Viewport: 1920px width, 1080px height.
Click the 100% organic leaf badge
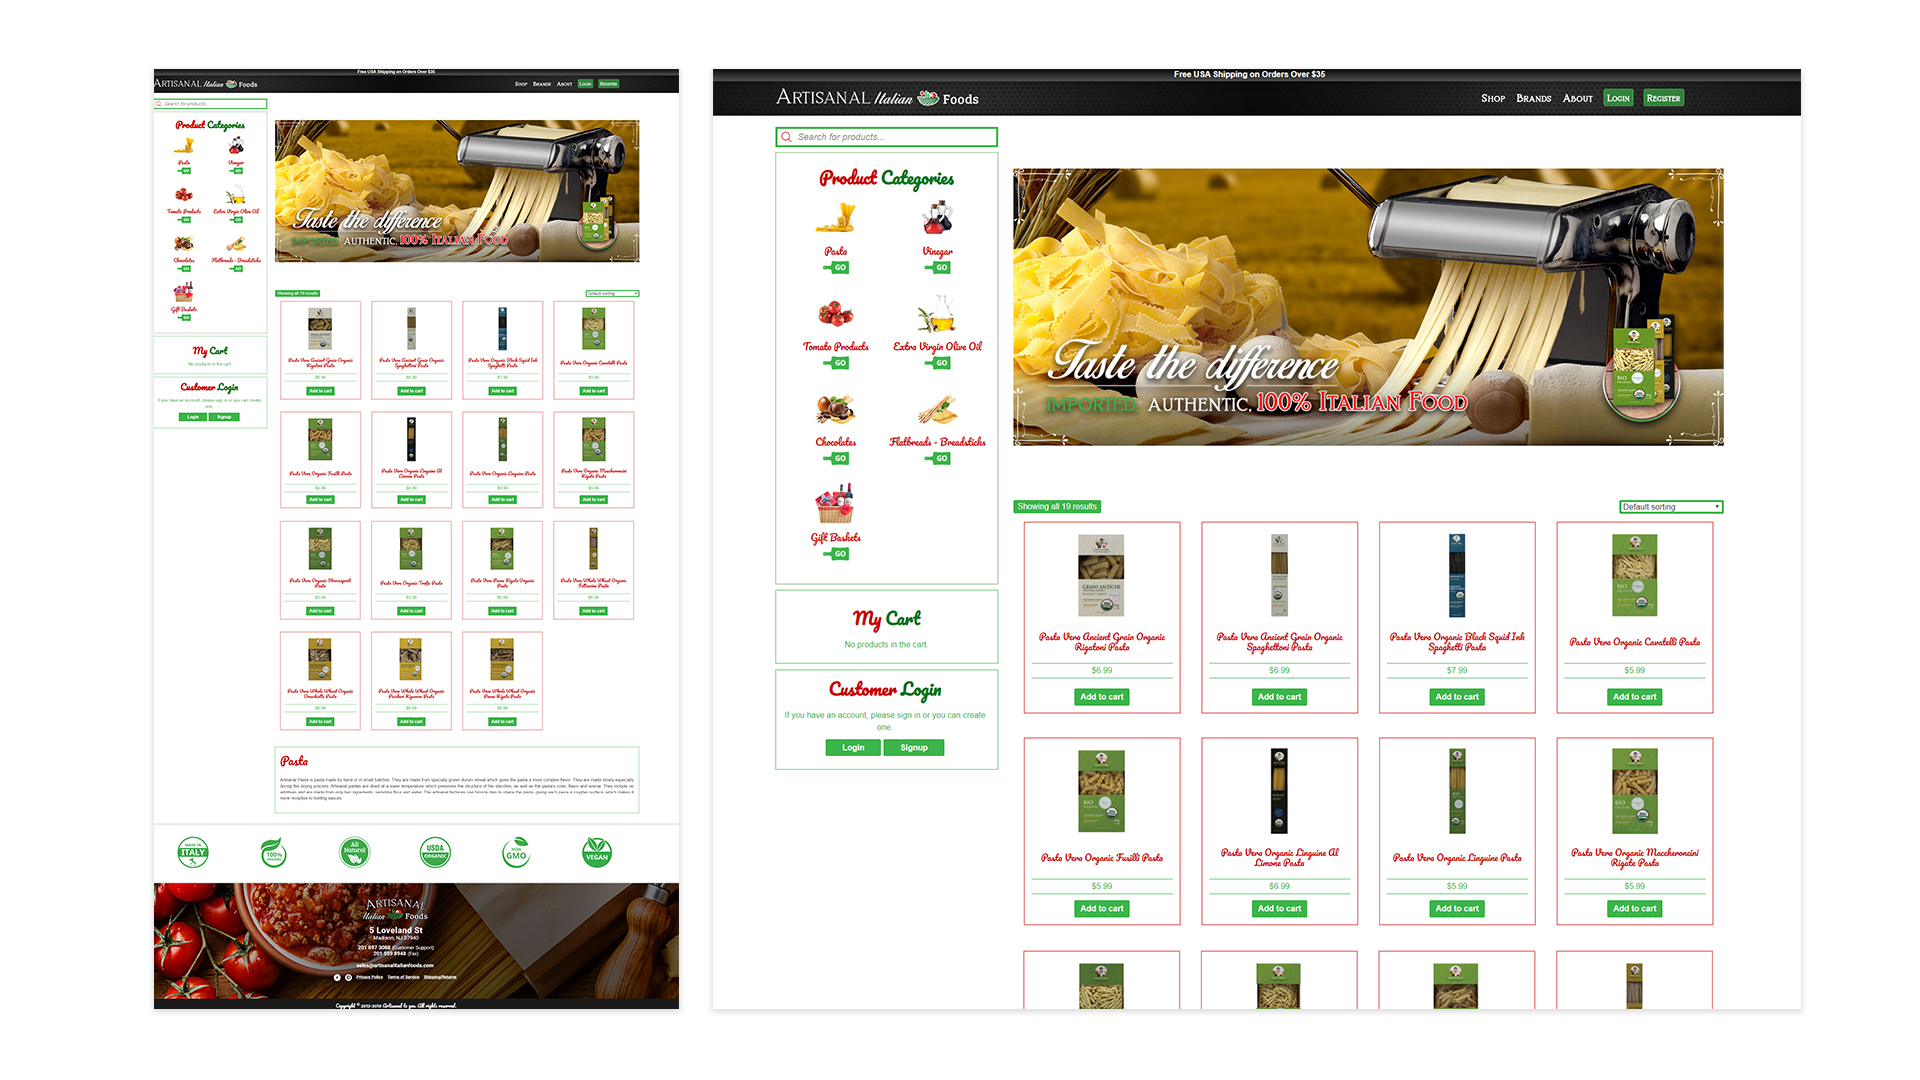(x=274, y=852)
